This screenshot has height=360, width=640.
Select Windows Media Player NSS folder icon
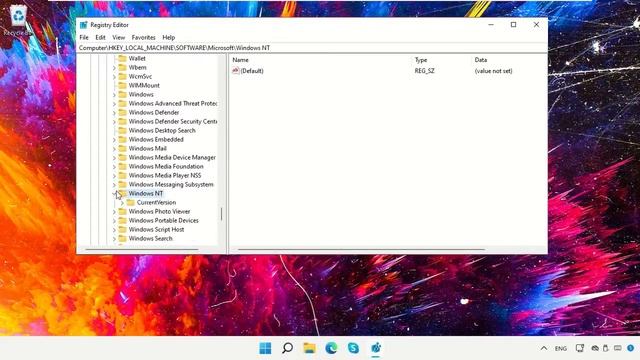coord(122,175)
